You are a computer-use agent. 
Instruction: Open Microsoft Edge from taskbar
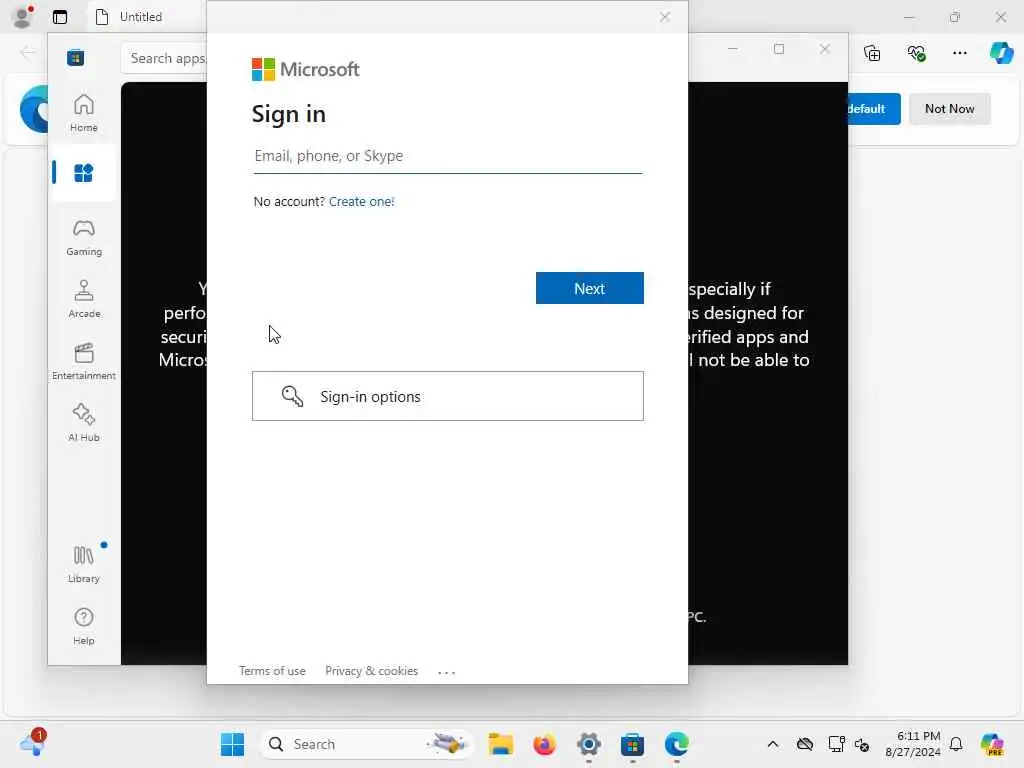(x=677, y=744)
